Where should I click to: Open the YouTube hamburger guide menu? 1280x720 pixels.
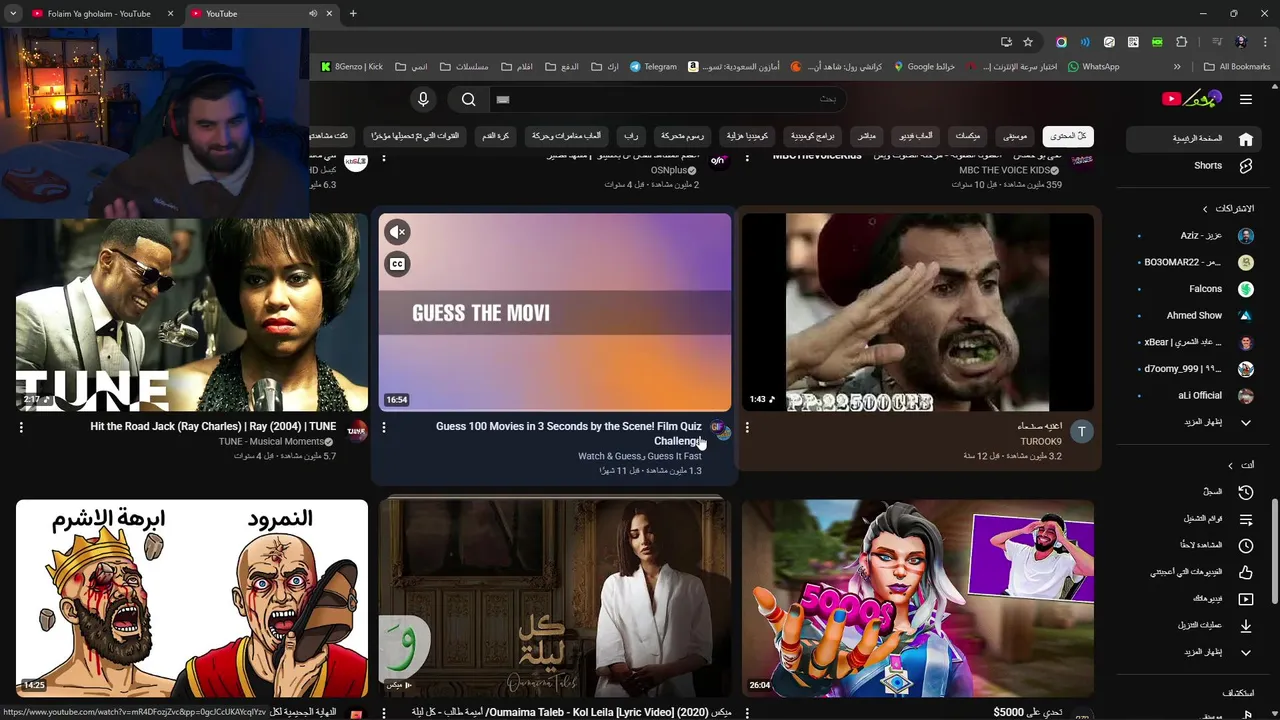coord(1245,99)
